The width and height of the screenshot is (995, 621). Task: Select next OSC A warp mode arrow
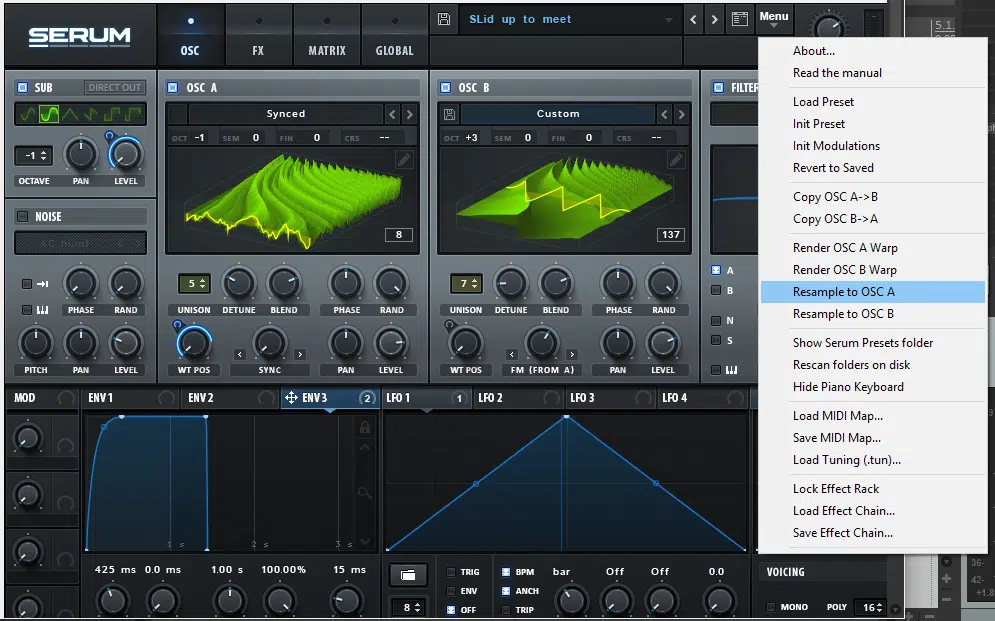(300, 355)
